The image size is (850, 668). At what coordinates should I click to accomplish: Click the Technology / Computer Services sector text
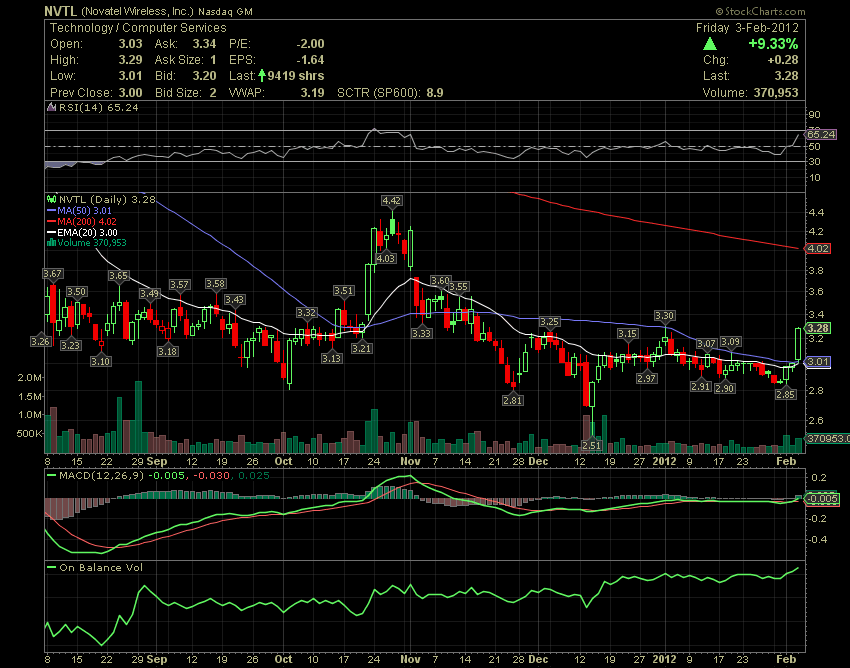click(138, 28)
